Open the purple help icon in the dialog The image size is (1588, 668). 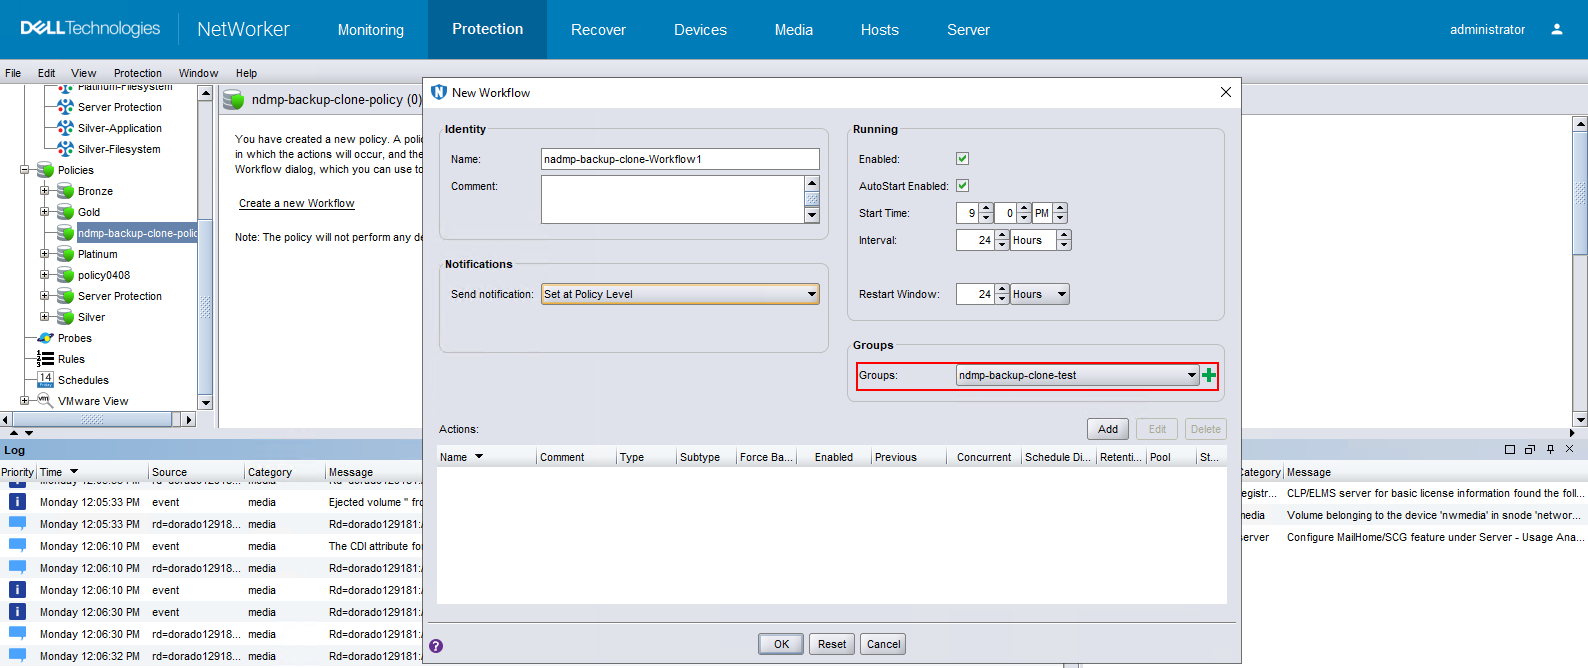[x=436, y=646]
